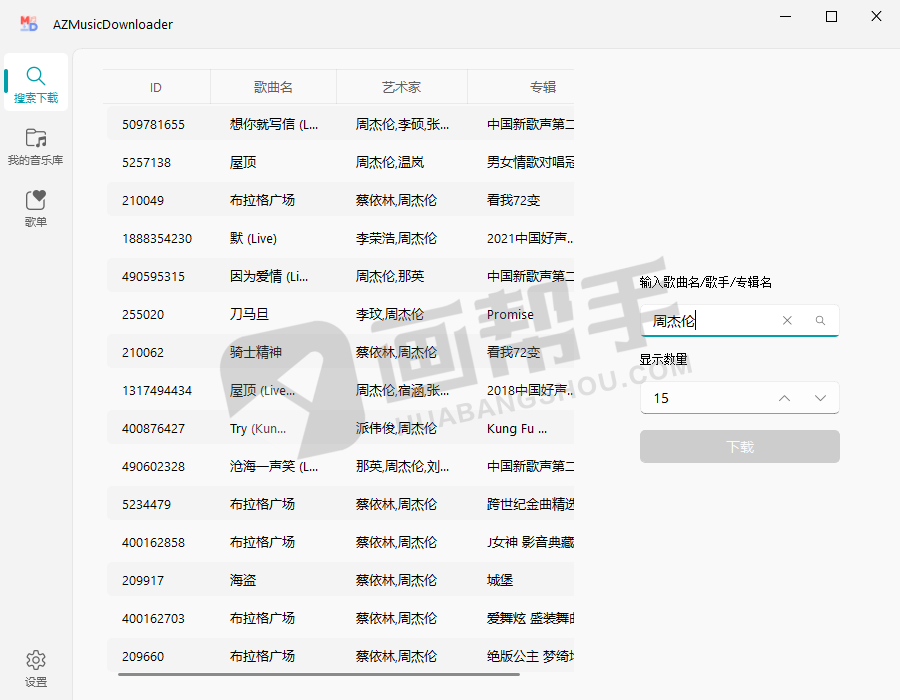This screenshot has width=900, height=700.
Task: Click album 跨世纪金曲精选
Action: coord(530,504)
